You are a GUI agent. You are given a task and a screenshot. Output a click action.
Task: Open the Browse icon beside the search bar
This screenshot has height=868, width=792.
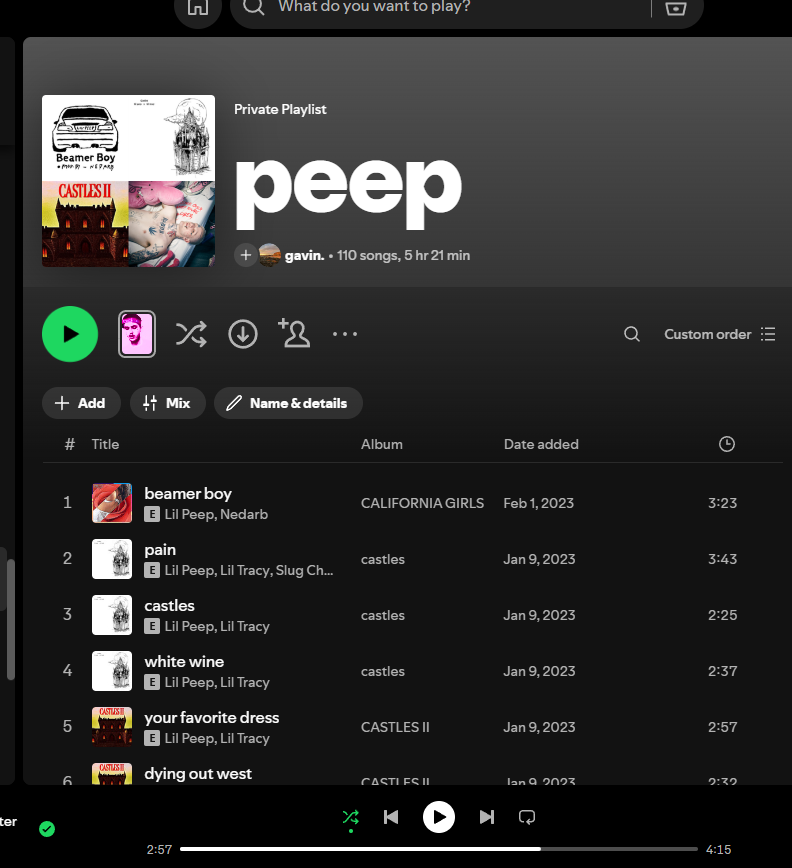pyautogui.click(x=675, y=8)
